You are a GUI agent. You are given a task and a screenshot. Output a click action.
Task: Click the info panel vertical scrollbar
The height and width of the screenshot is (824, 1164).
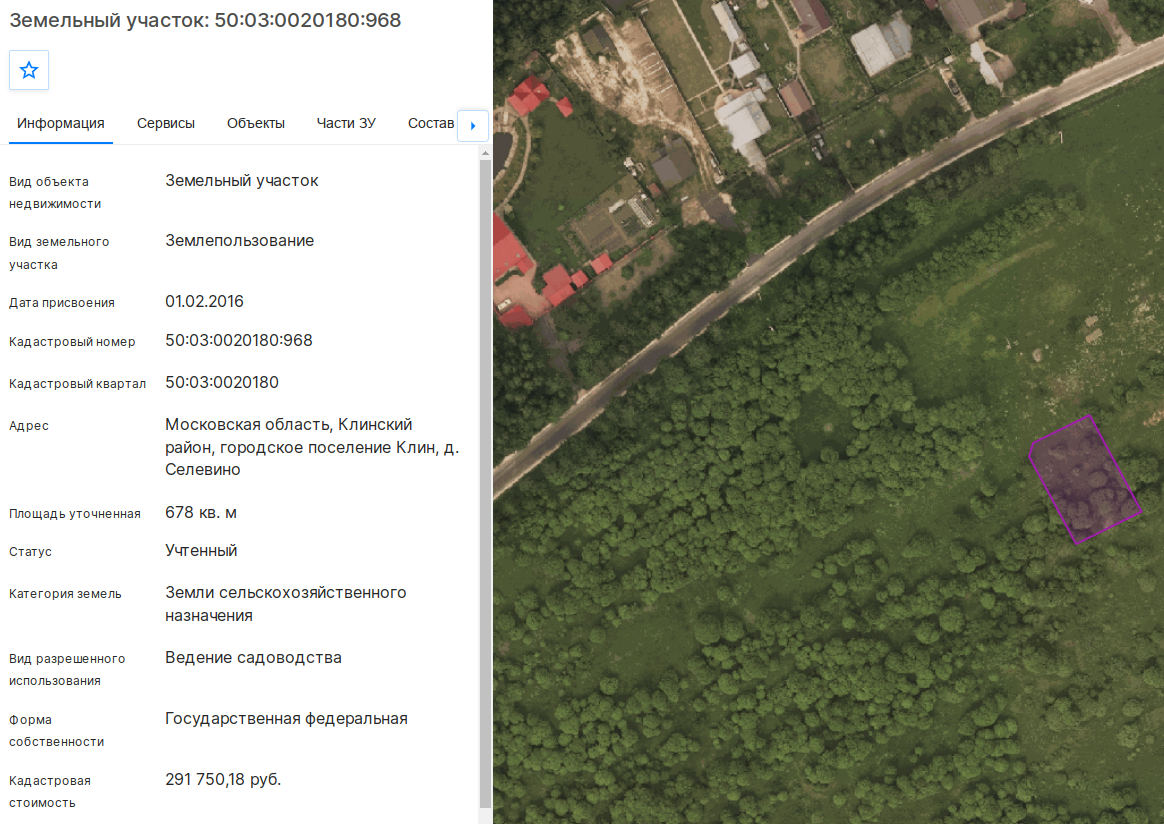(x=485, y=483)
